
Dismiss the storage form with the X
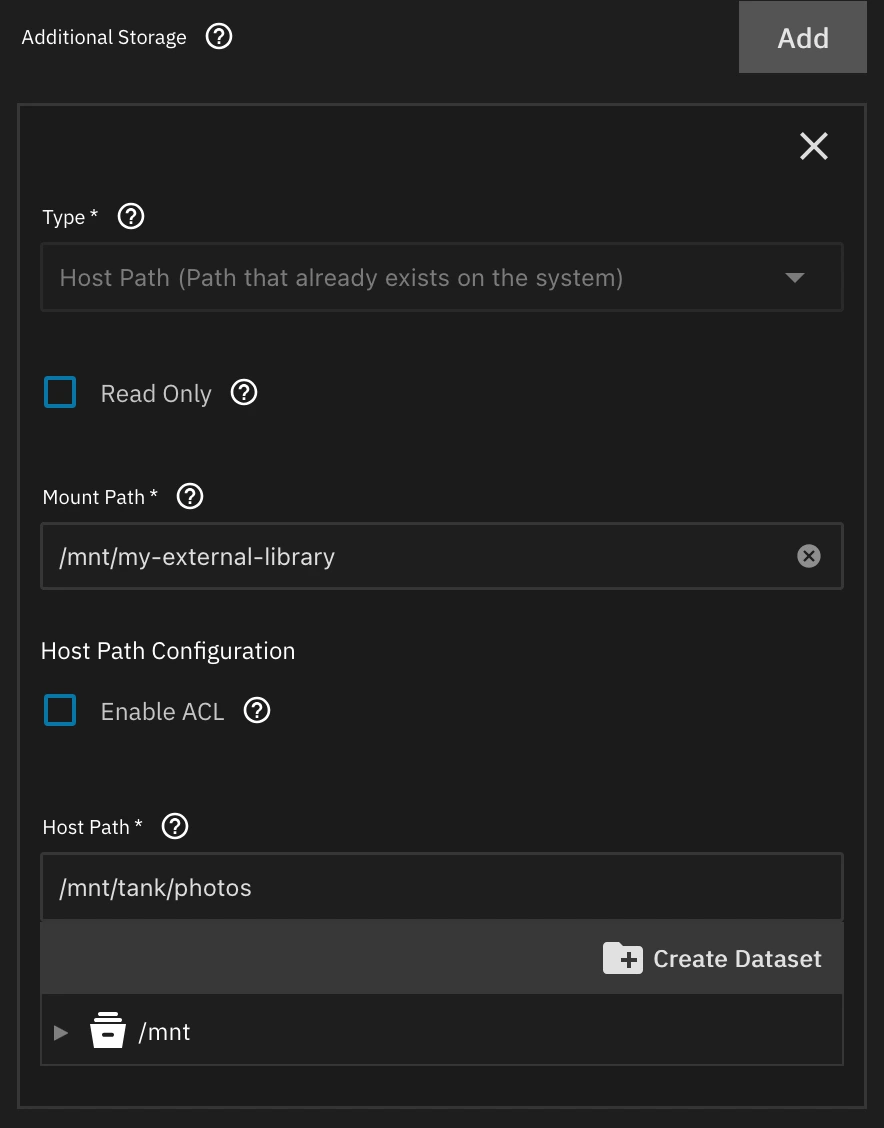[x=813, y=146]
